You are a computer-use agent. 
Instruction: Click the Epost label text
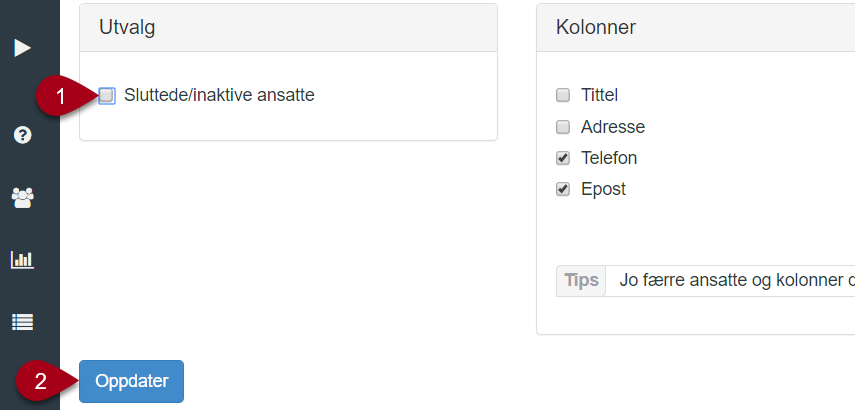point(604,190)
